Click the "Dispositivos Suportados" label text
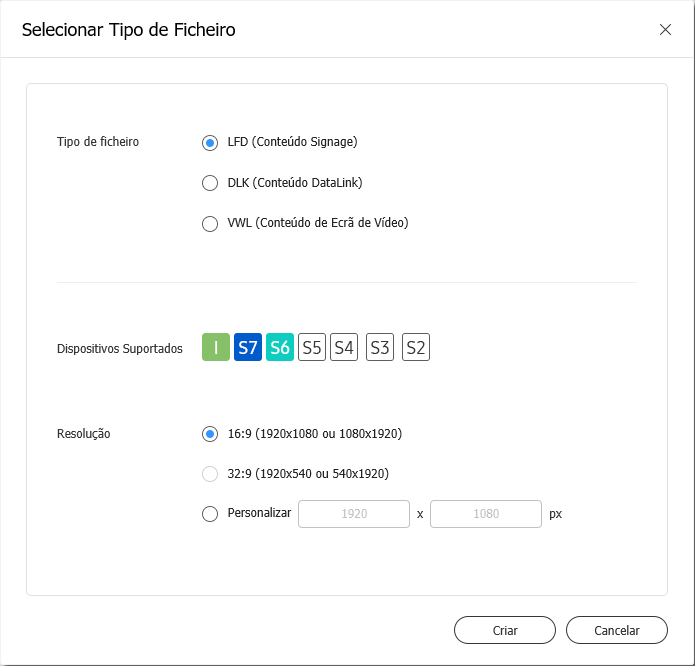This screenshot has width=695, height=666. [x=120, y=349]
